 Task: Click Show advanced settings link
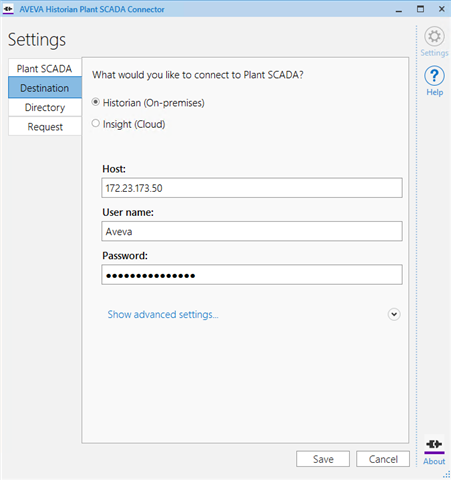point(163,314)
